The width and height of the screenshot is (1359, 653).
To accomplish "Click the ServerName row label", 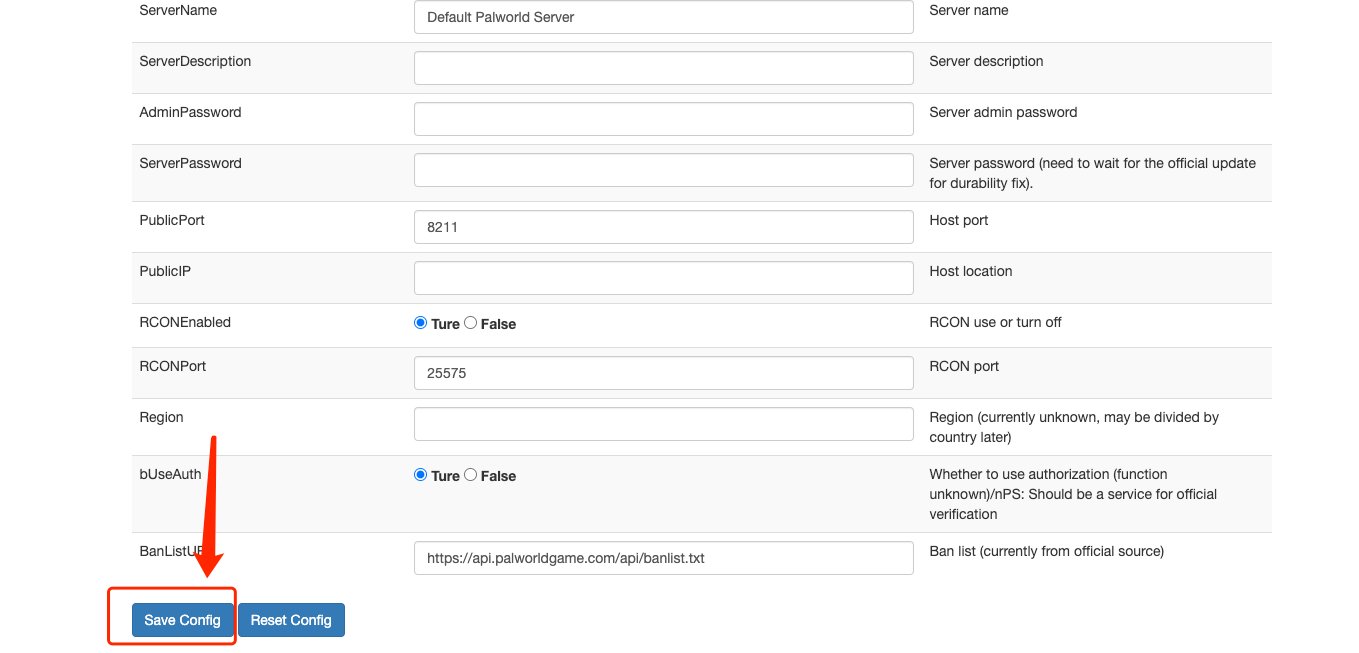I will [x=178, y=11].
